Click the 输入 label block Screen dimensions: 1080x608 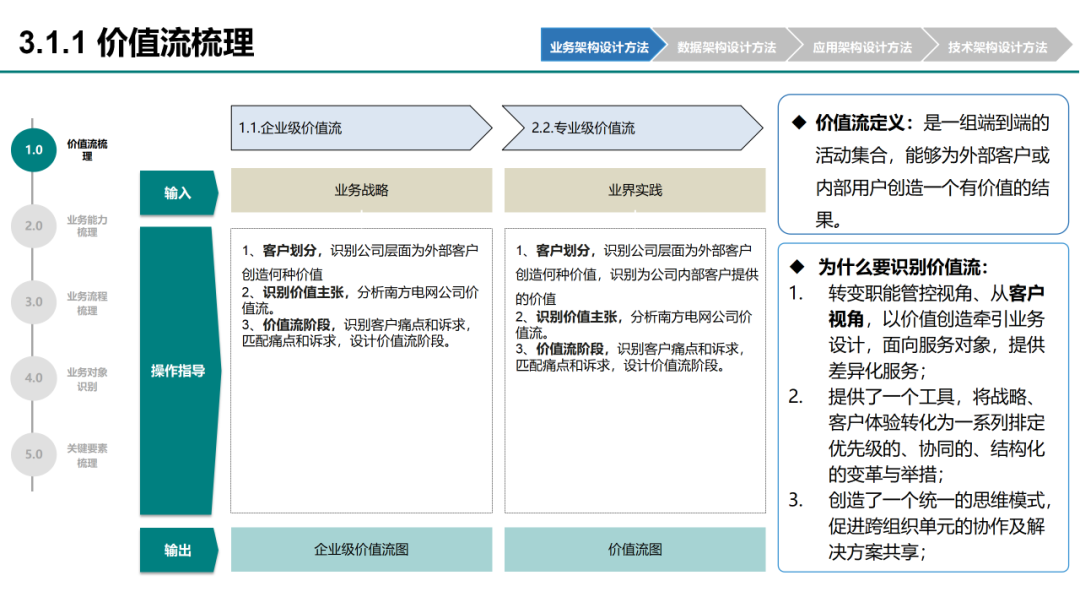[x=178, y=193]
